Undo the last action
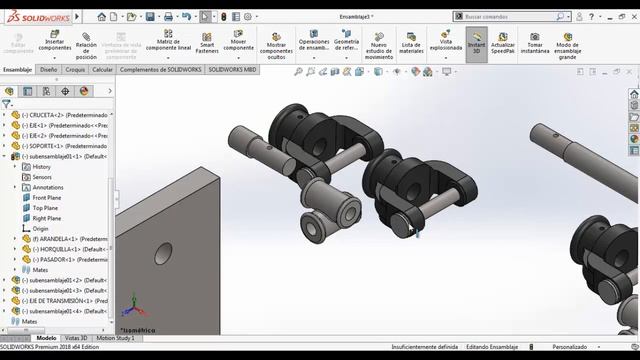640x360 pixels. point(187,17)
